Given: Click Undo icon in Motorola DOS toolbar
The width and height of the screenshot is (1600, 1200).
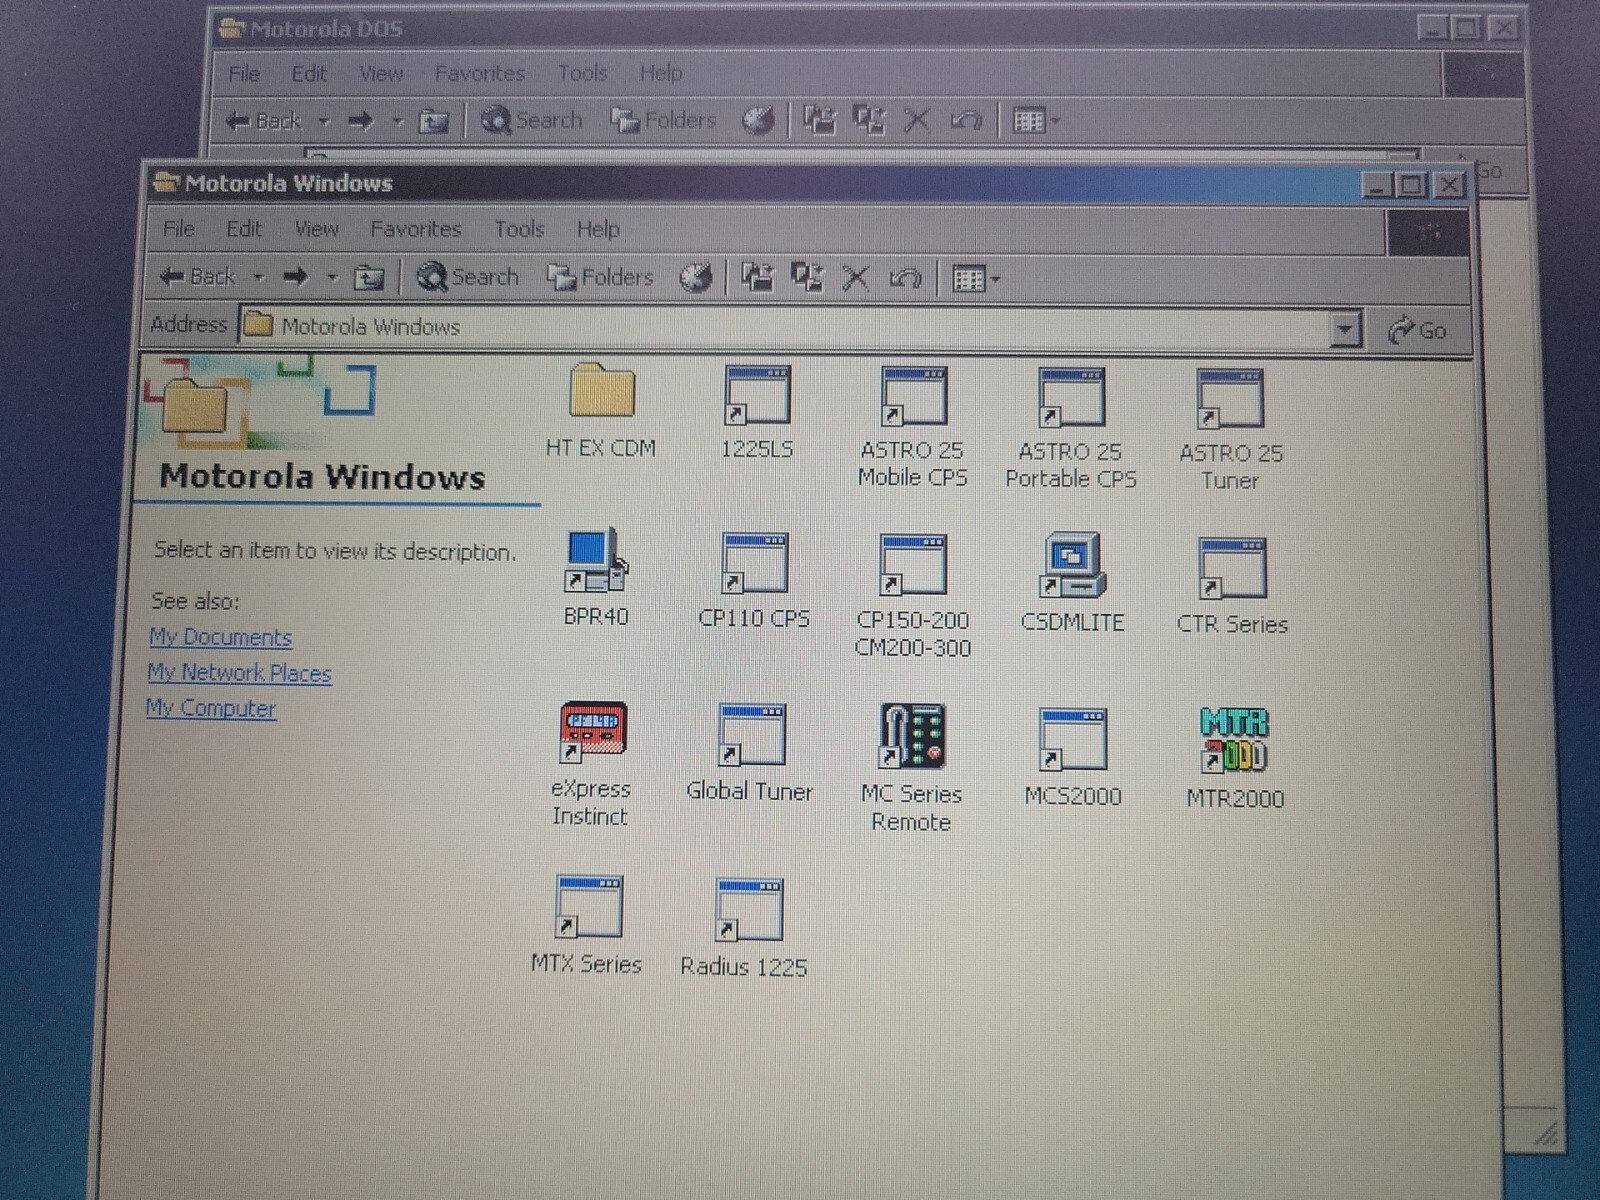Looking at the screenshot, I should [965, 121].
